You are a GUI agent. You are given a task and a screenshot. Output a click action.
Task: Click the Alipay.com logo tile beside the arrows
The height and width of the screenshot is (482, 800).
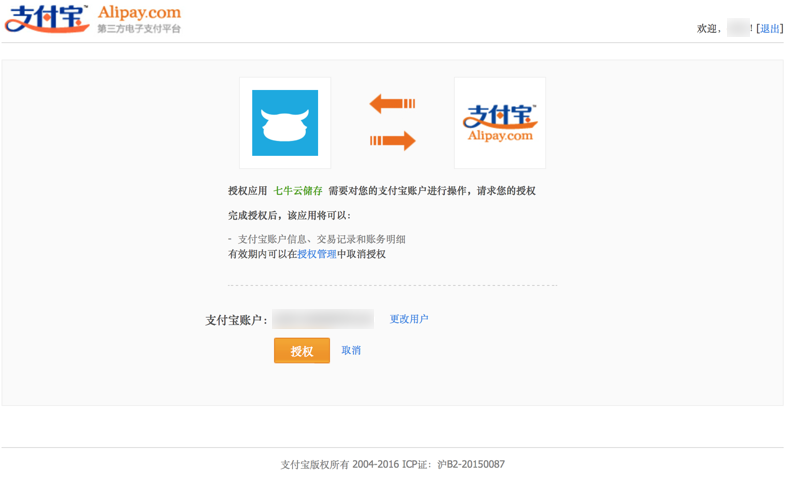tap(500, 123)
